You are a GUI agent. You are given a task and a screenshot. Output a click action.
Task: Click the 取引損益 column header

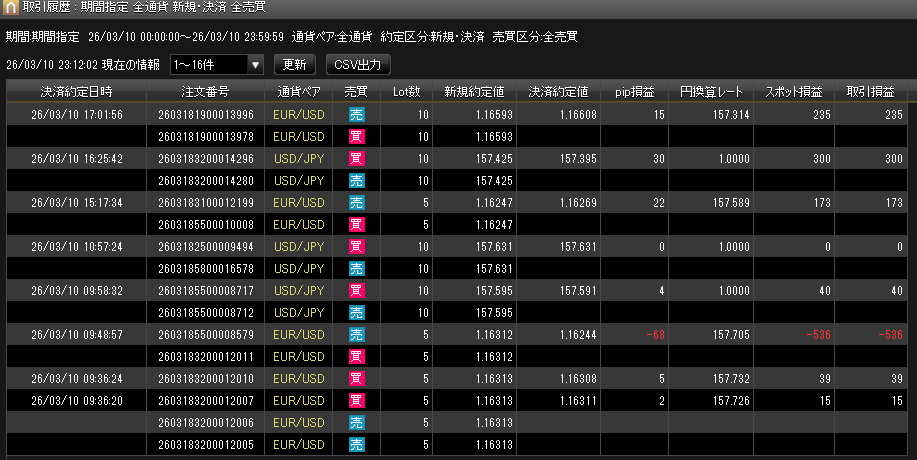pos(869,92)
